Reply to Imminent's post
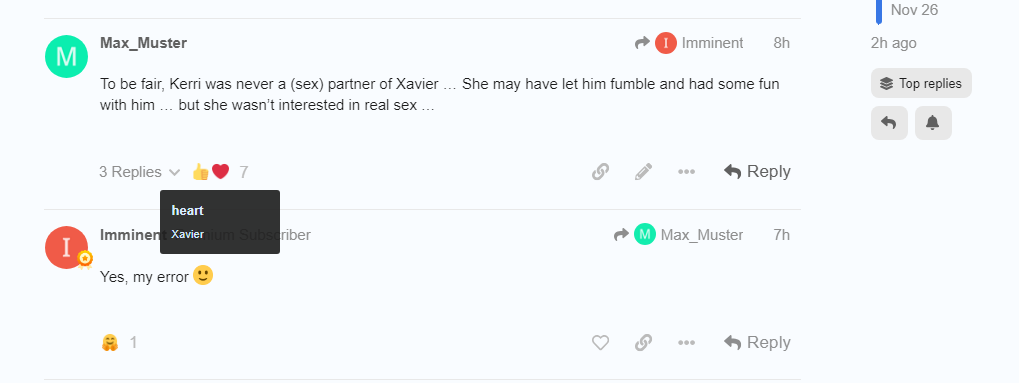 756,343
